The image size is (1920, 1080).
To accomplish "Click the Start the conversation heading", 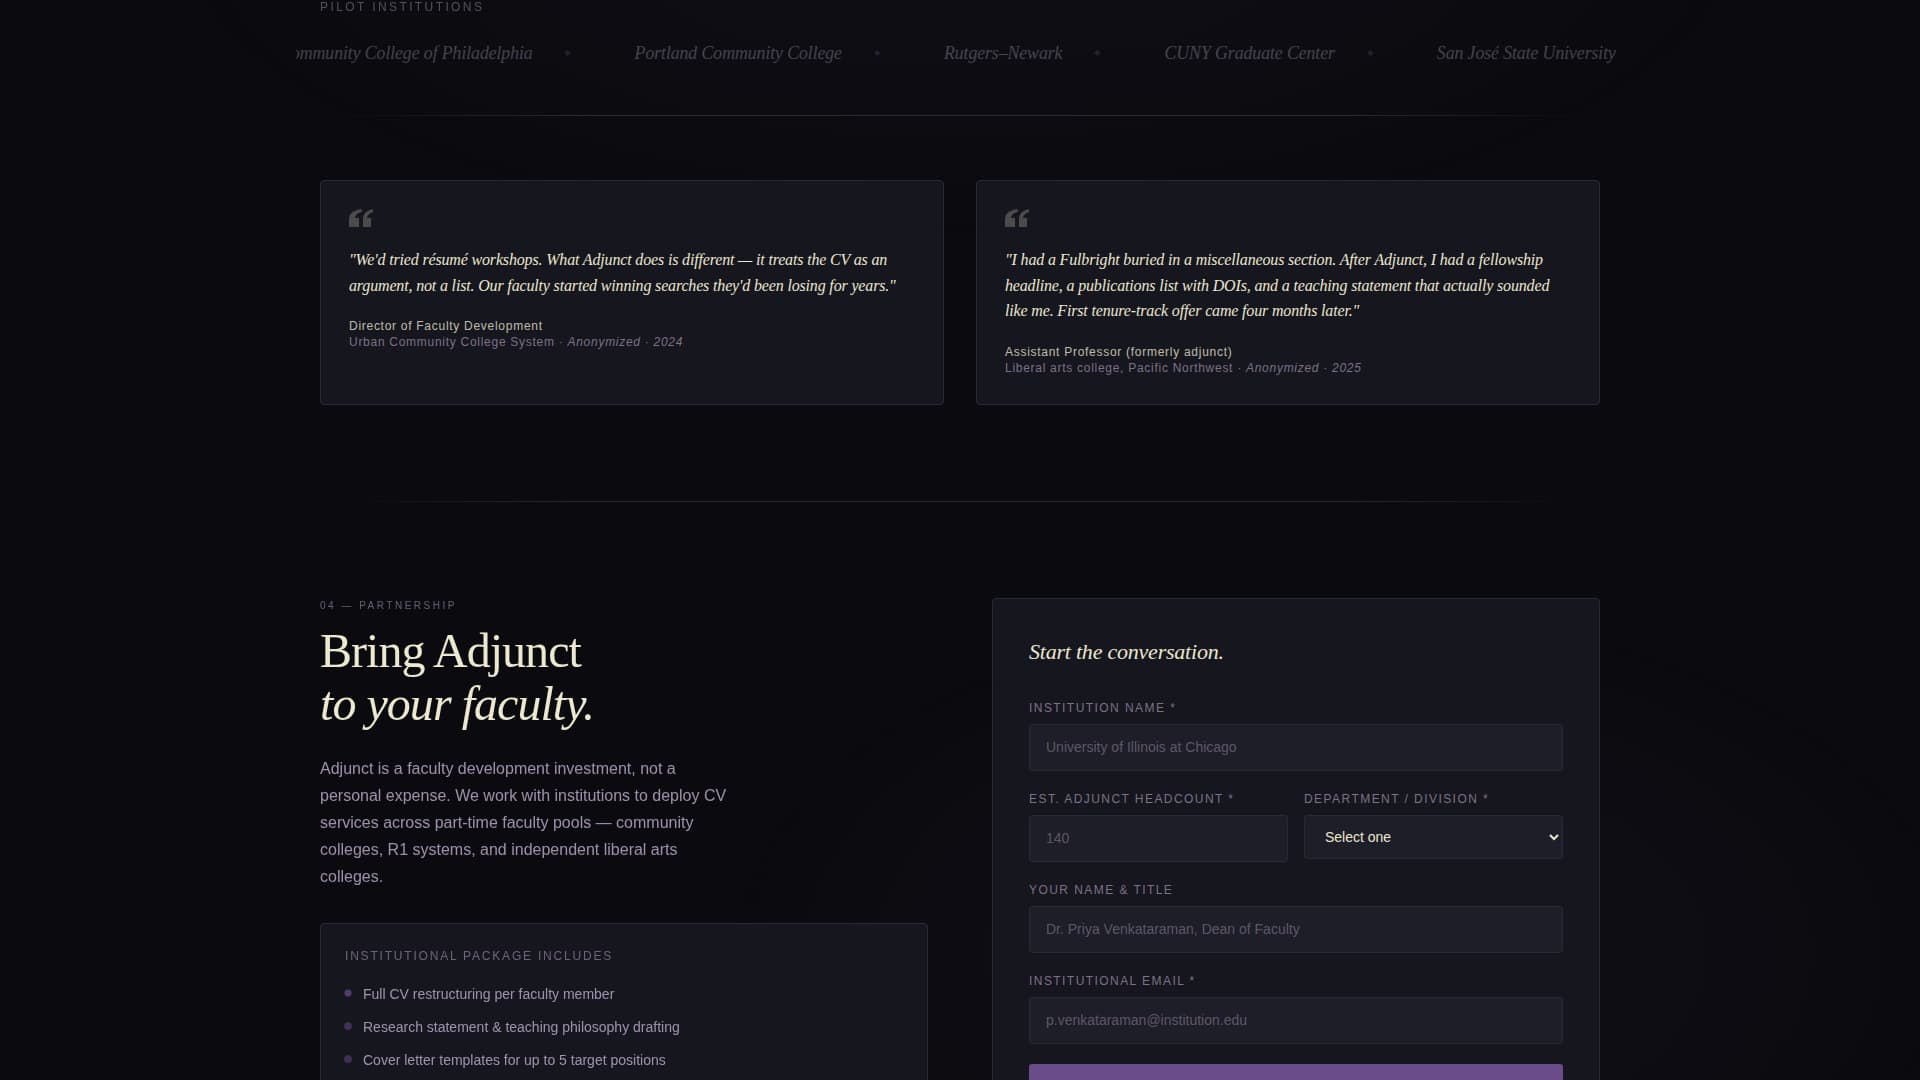I will pyautogui.click(x=1125, y=651).
